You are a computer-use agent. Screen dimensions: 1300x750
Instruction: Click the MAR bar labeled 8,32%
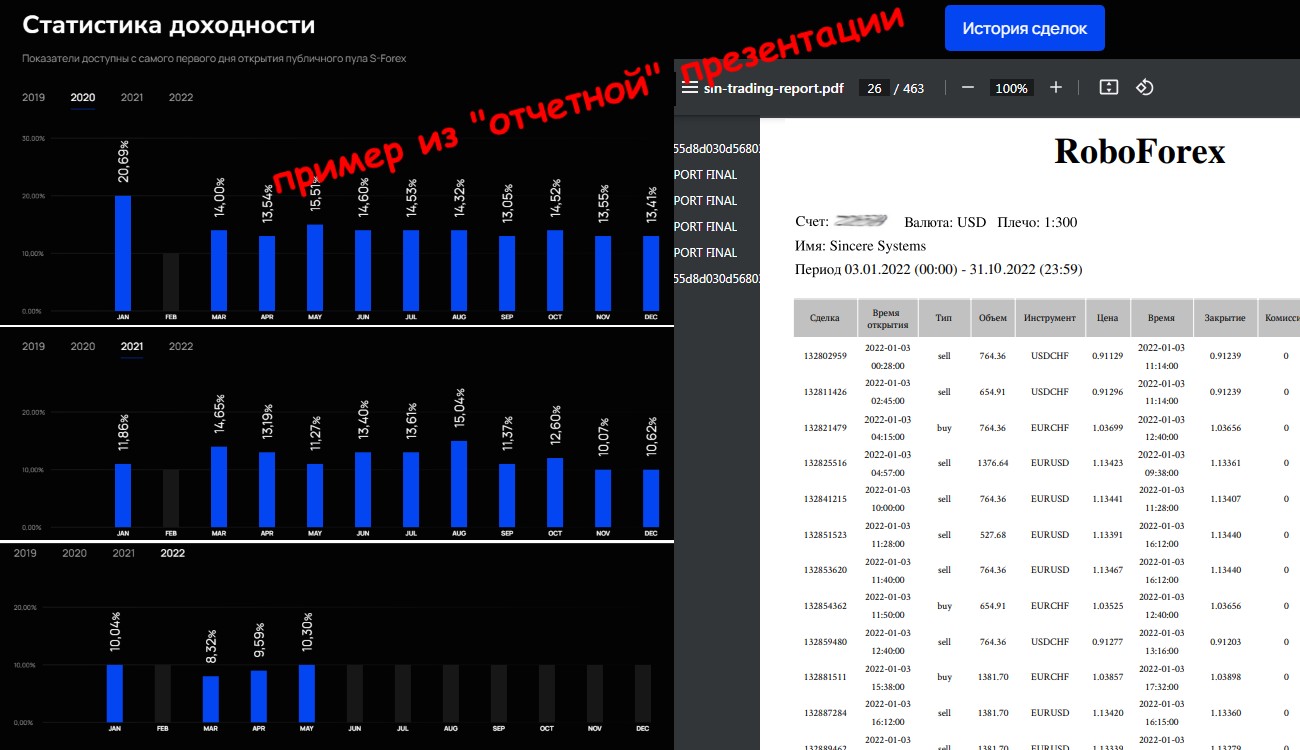(x=211, y=699)
